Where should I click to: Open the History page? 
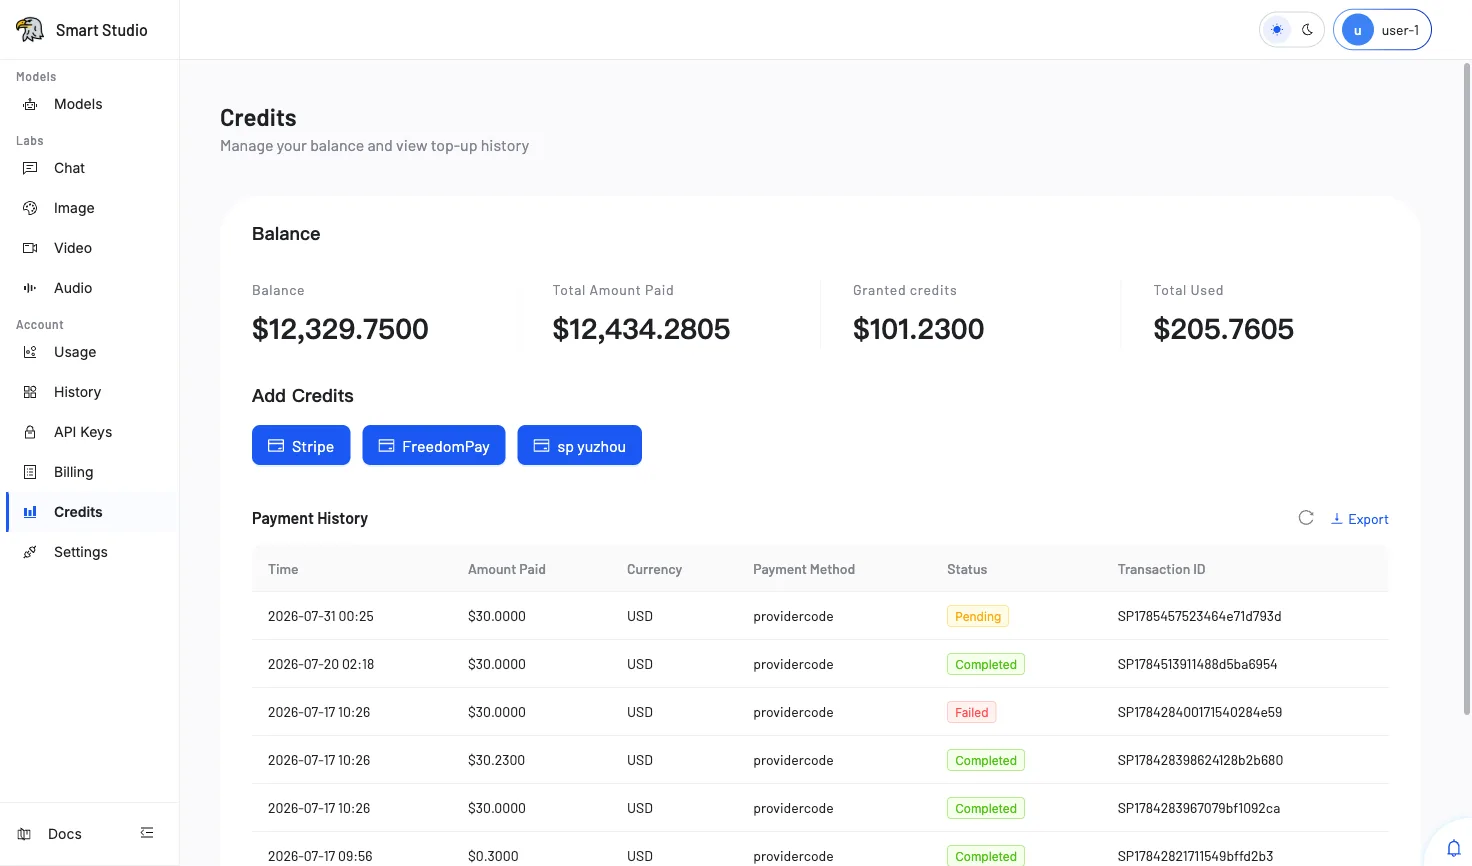(x=77, y=392)
